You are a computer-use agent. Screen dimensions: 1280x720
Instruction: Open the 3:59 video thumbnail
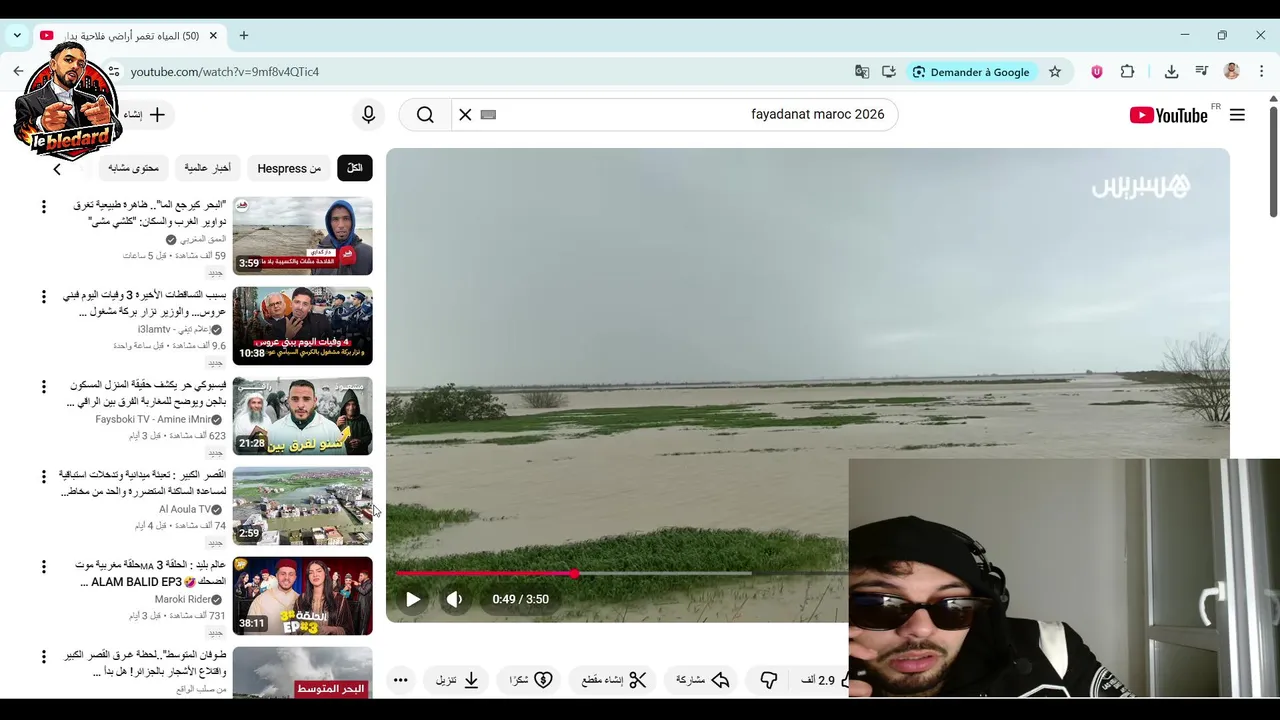[x=303, y=236]
